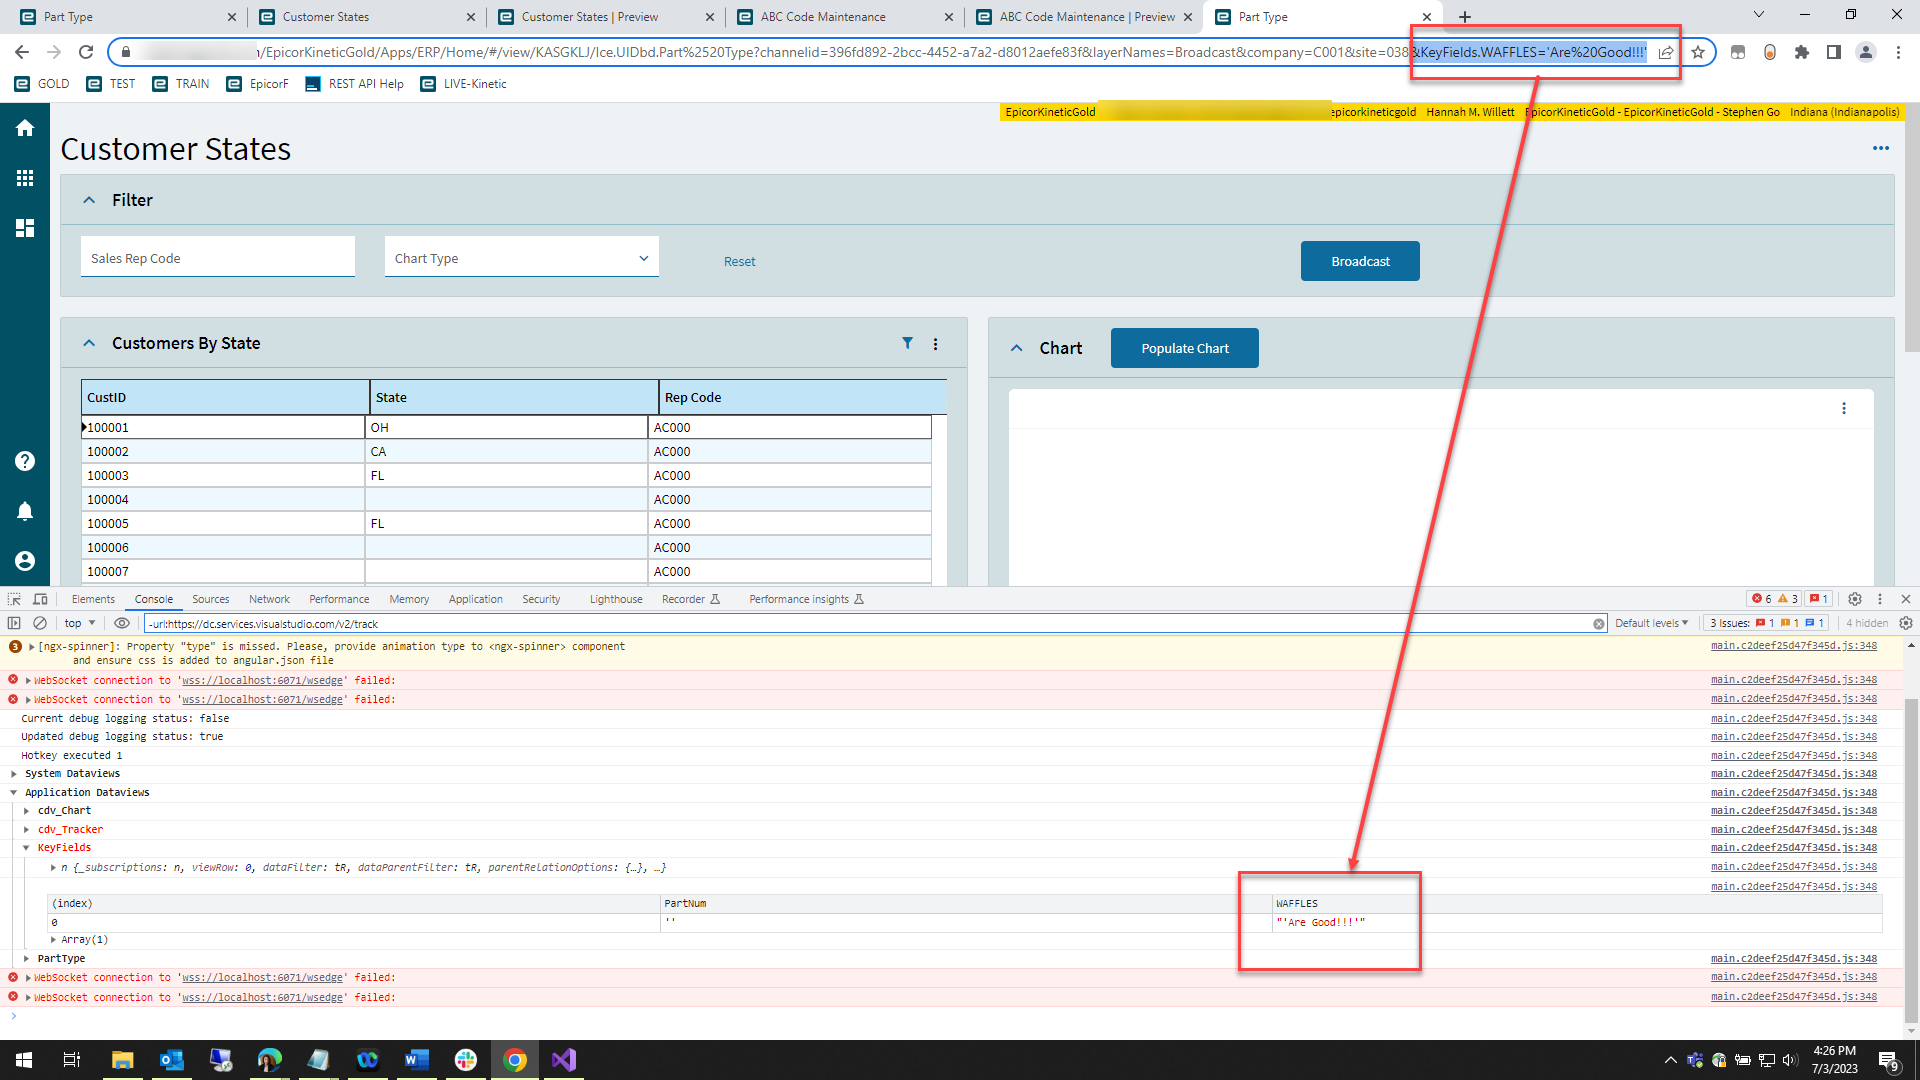
Task: Click the Home icon in left sidebar
Action: pos(24,128)
